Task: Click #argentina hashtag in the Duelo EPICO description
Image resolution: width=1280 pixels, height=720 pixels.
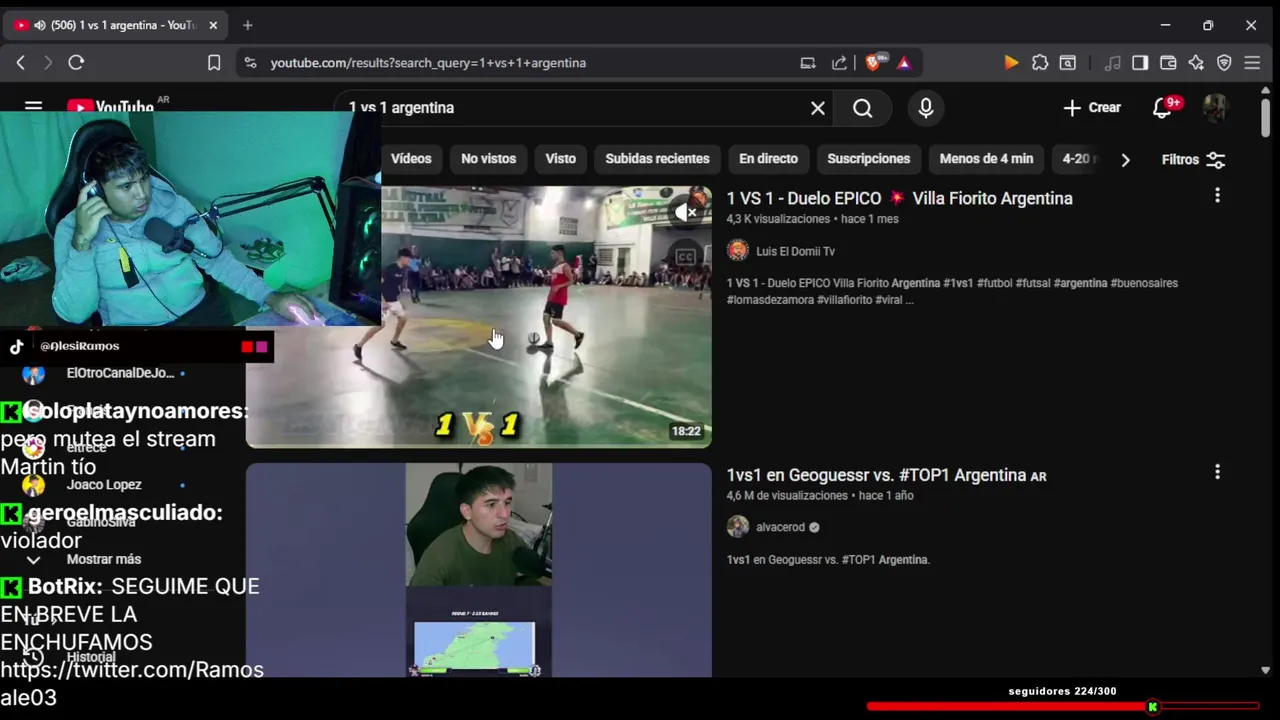Action: 1080,283
